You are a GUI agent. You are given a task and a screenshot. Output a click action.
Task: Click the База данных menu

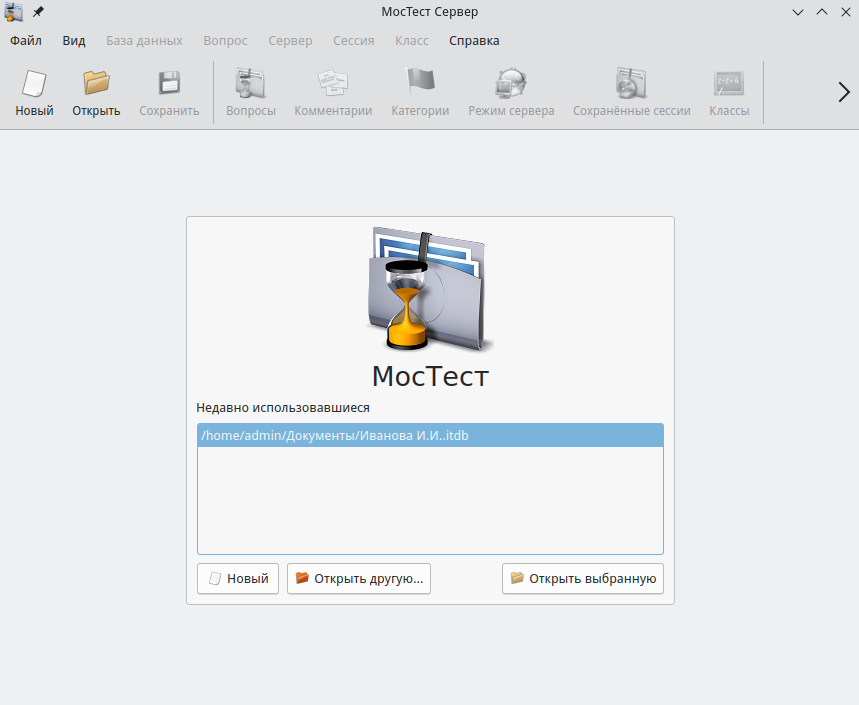coord(144,41)
